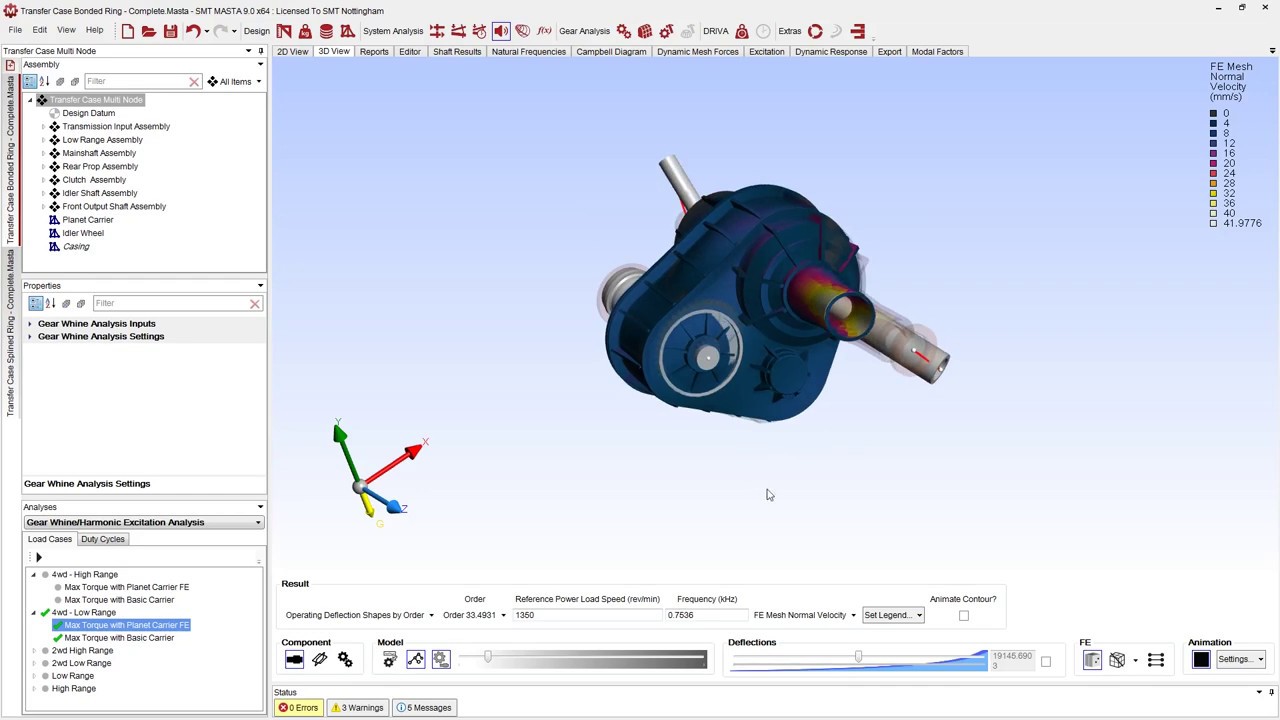Click the Deflections scale slider handle
Image resolution: width=1280 pixels, height=720 pixels.
tap(858, 656)
